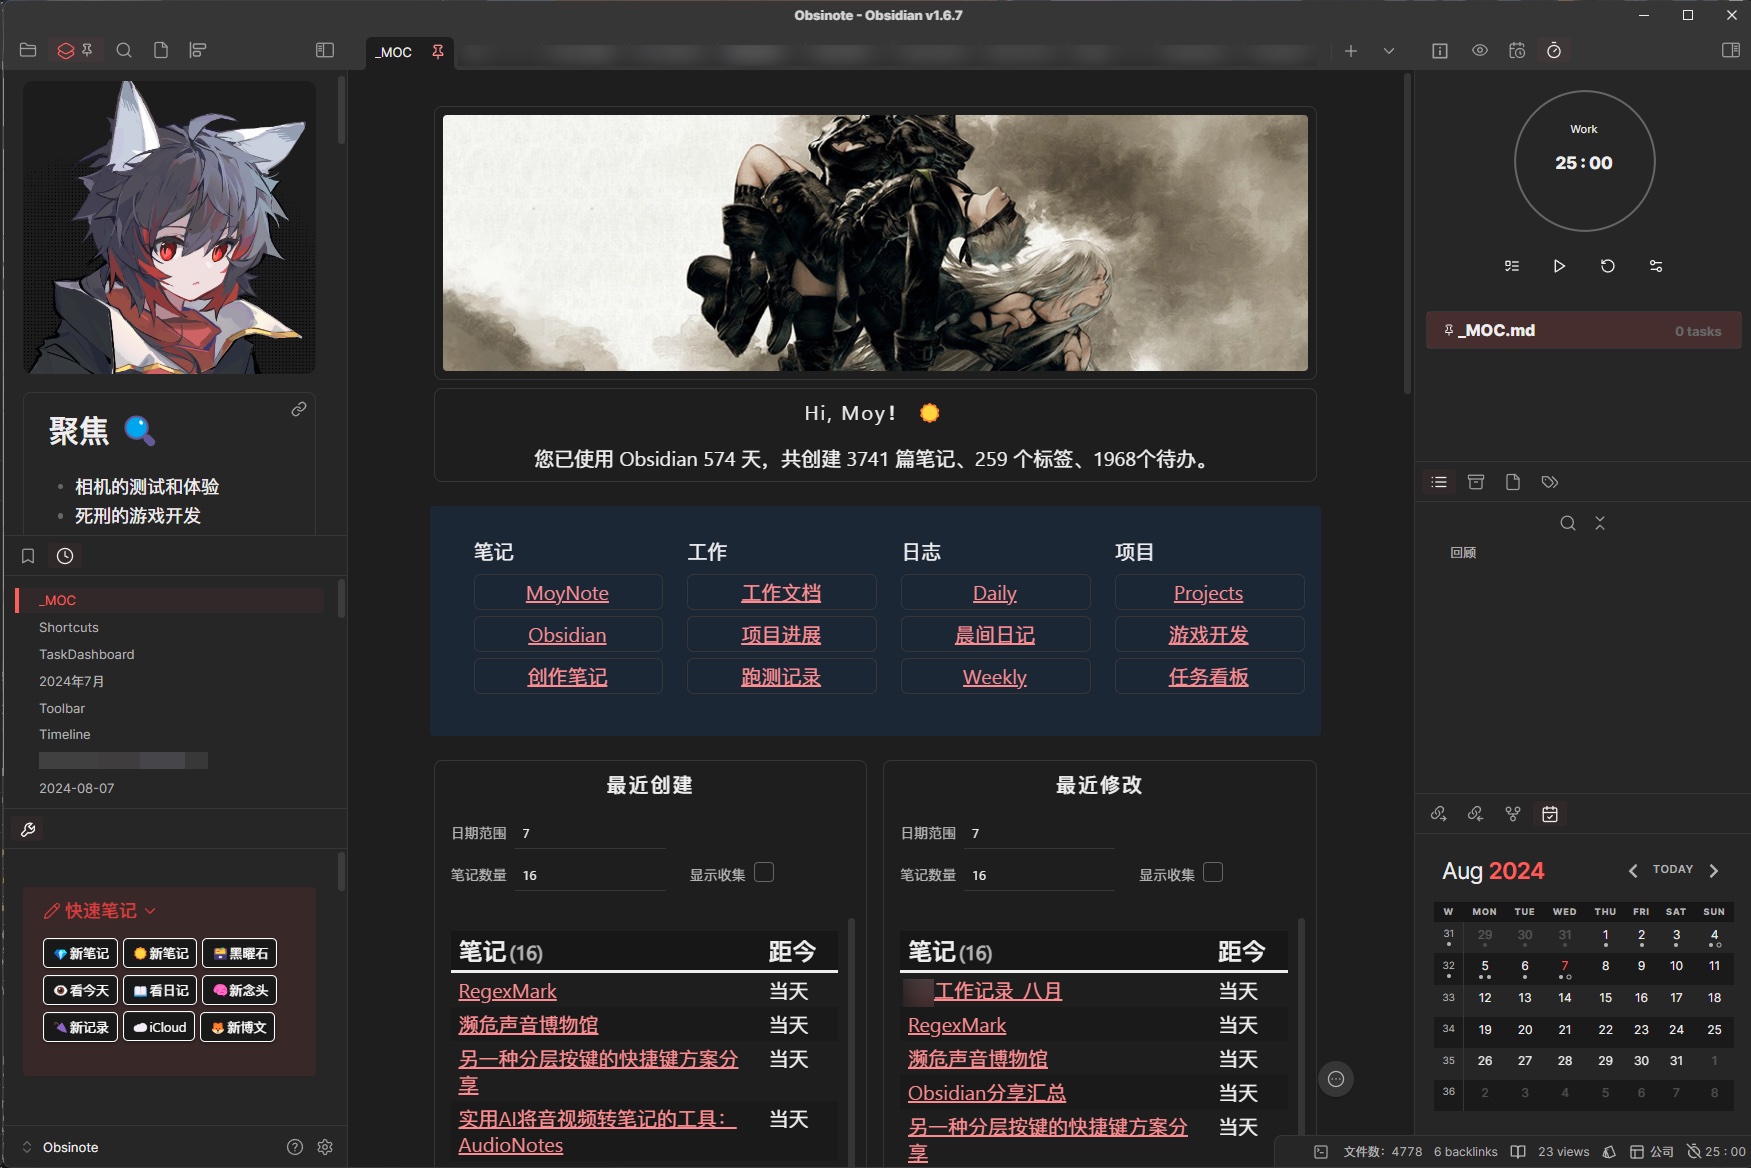The width and height of the screenshot is (1751, 1168).
Task: Open calendar tab icon in lower right panel
Action: (x=1550, y=814)
